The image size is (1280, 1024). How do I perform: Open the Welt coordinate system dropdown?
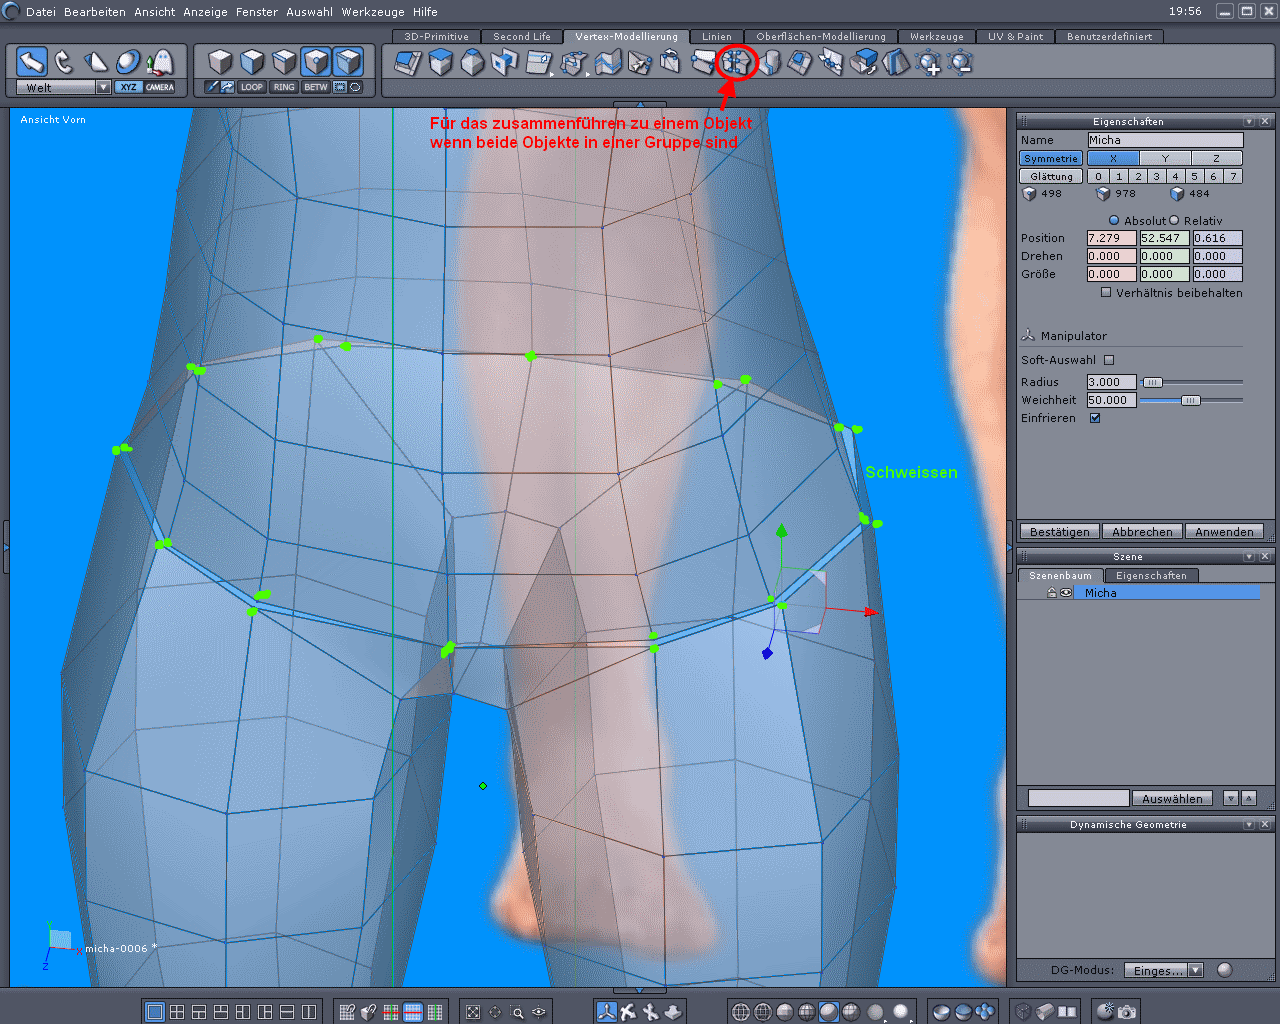click(x=103, y=87)
